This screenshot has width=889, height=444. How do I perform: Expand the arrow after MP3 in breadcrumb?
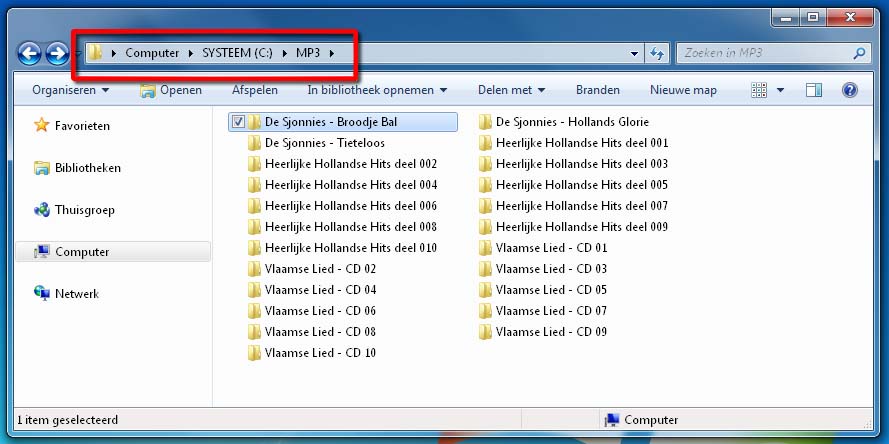point(332,53)
